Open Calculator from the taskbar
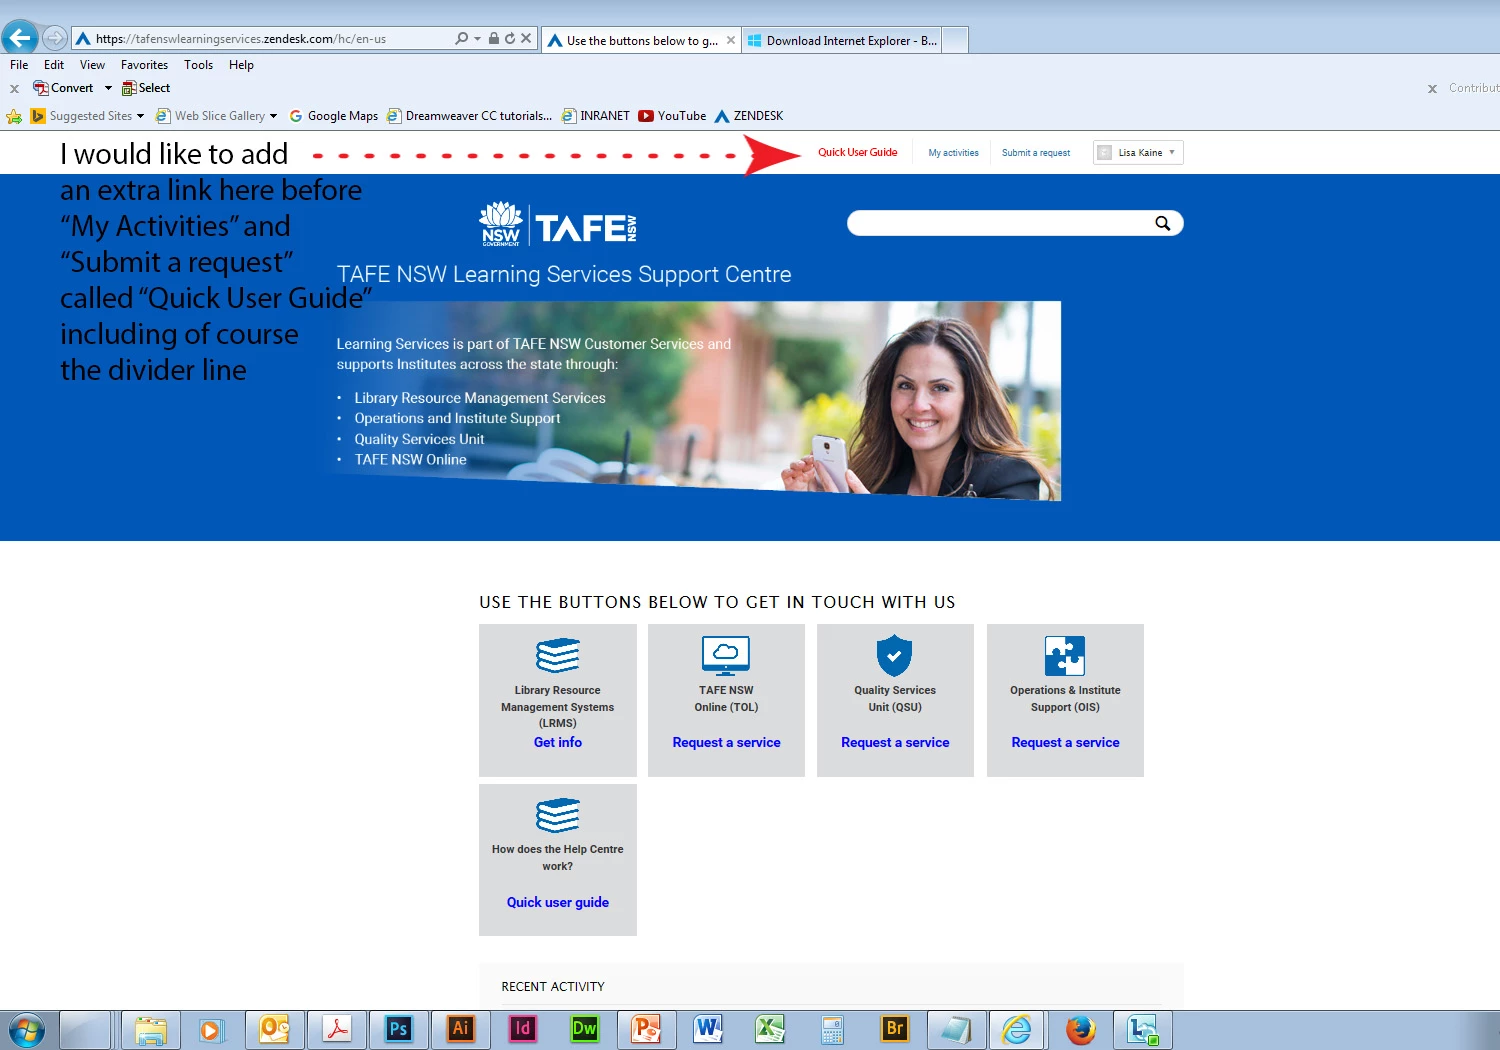 [833, 1030]
